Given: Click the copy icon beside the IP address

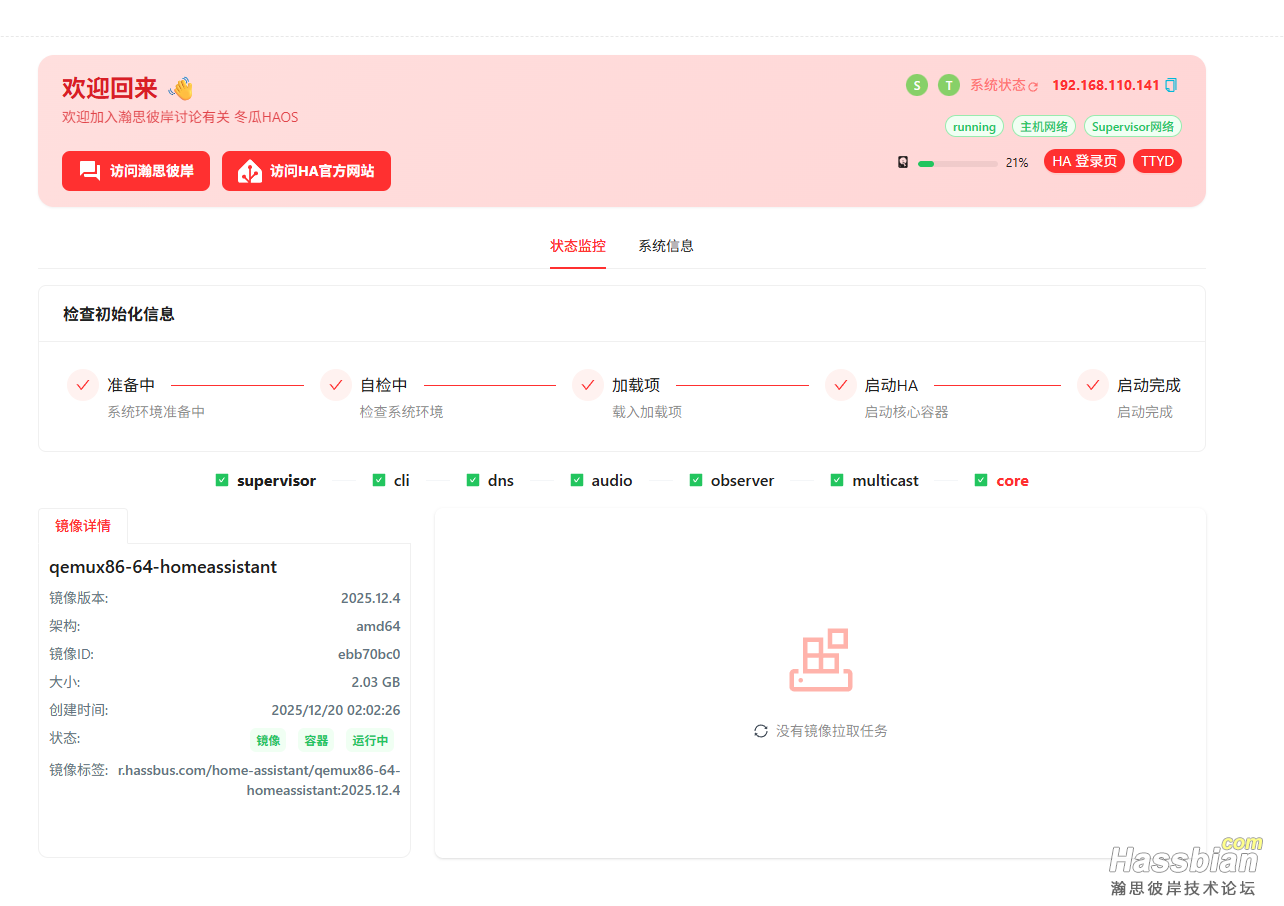Looking at the screenshot, I should tap(1171, 85).
